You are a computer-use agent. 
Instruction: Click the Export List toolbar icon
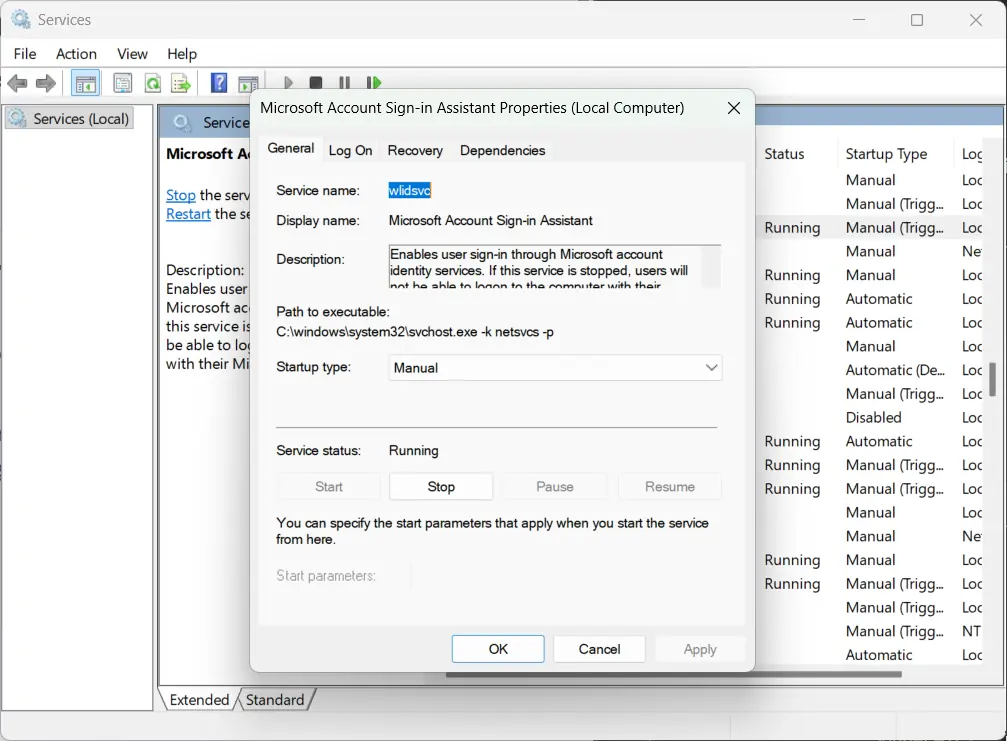coord(181,83)
